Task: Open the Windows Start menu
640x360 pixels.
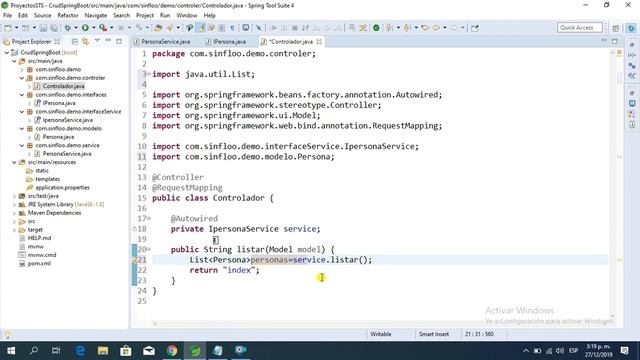Action: 11,351
